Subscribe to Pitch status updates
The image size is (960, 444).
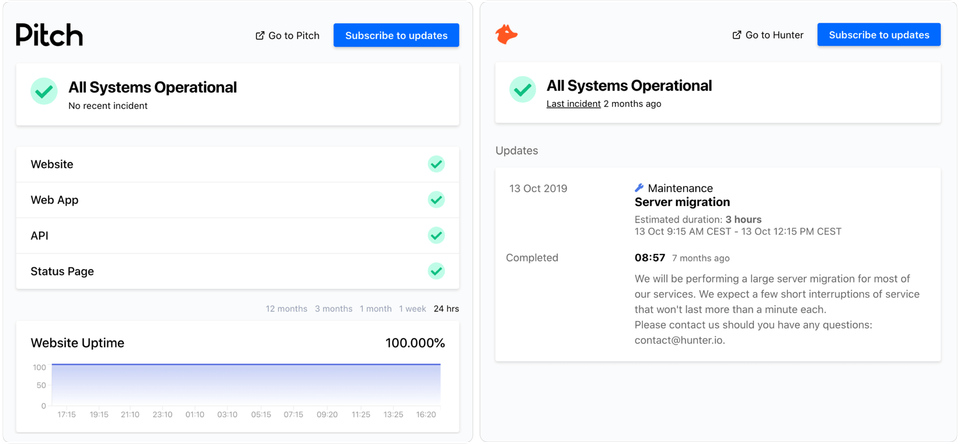[x=396, y=35]
